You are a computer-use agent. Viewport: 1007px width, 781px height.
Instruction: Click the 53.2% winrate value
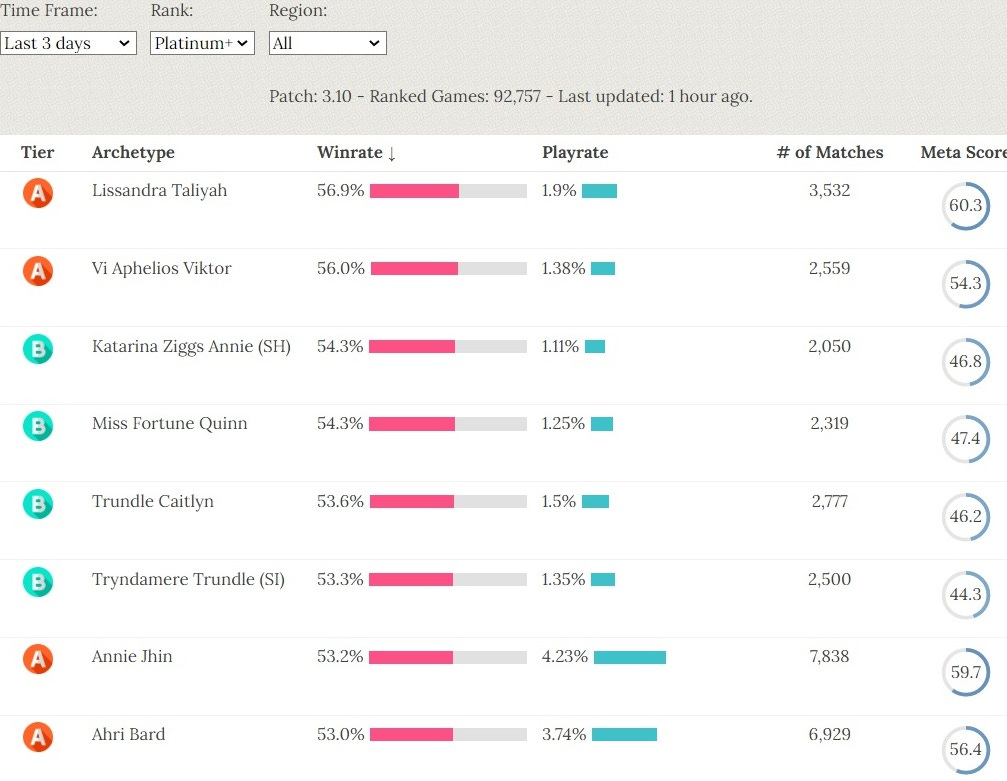tap(340, 656)
